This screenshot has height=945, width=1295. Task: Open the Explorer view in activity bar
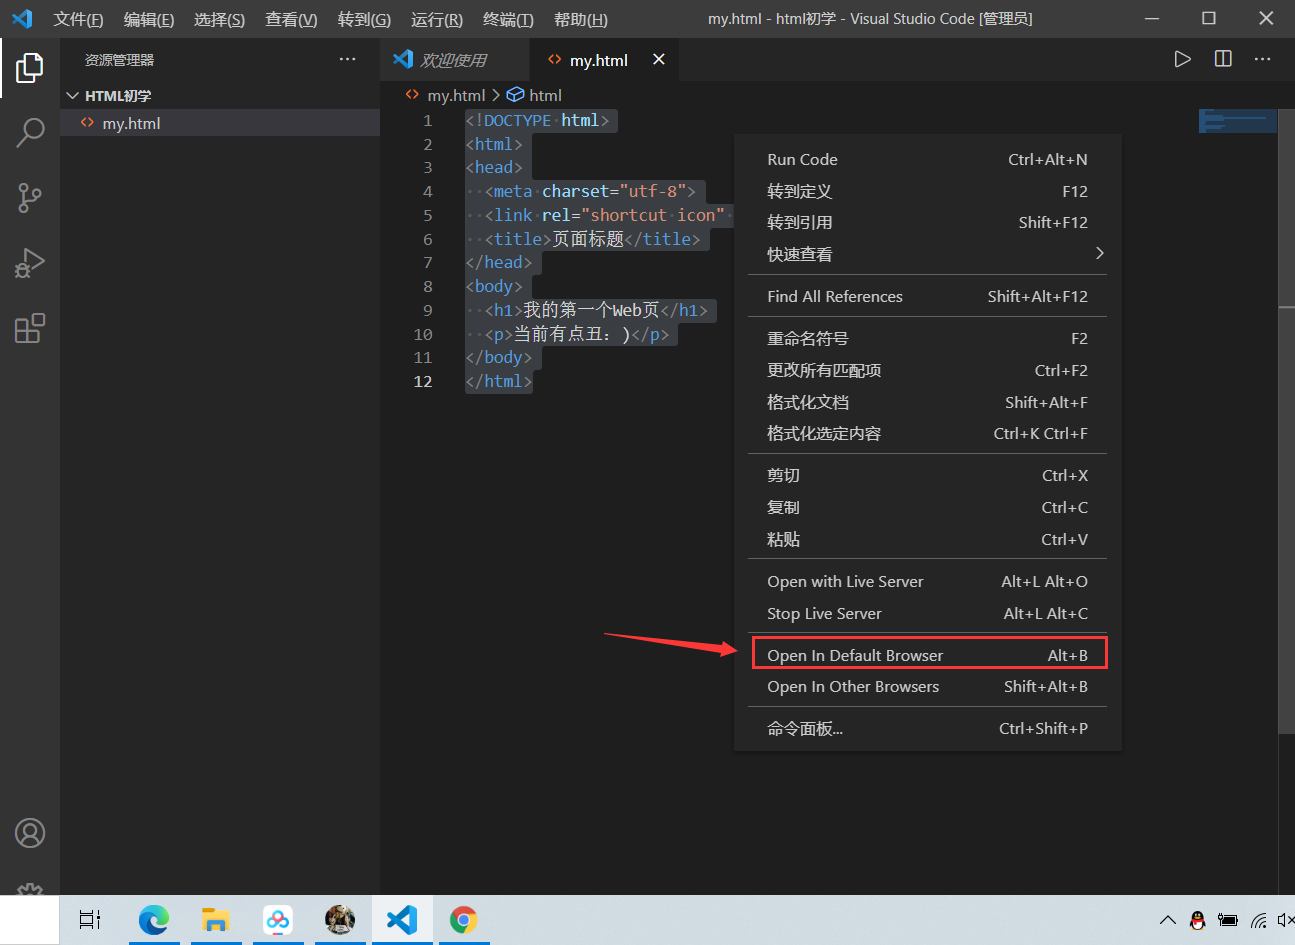pyautogui.click(x=30, y=68)
